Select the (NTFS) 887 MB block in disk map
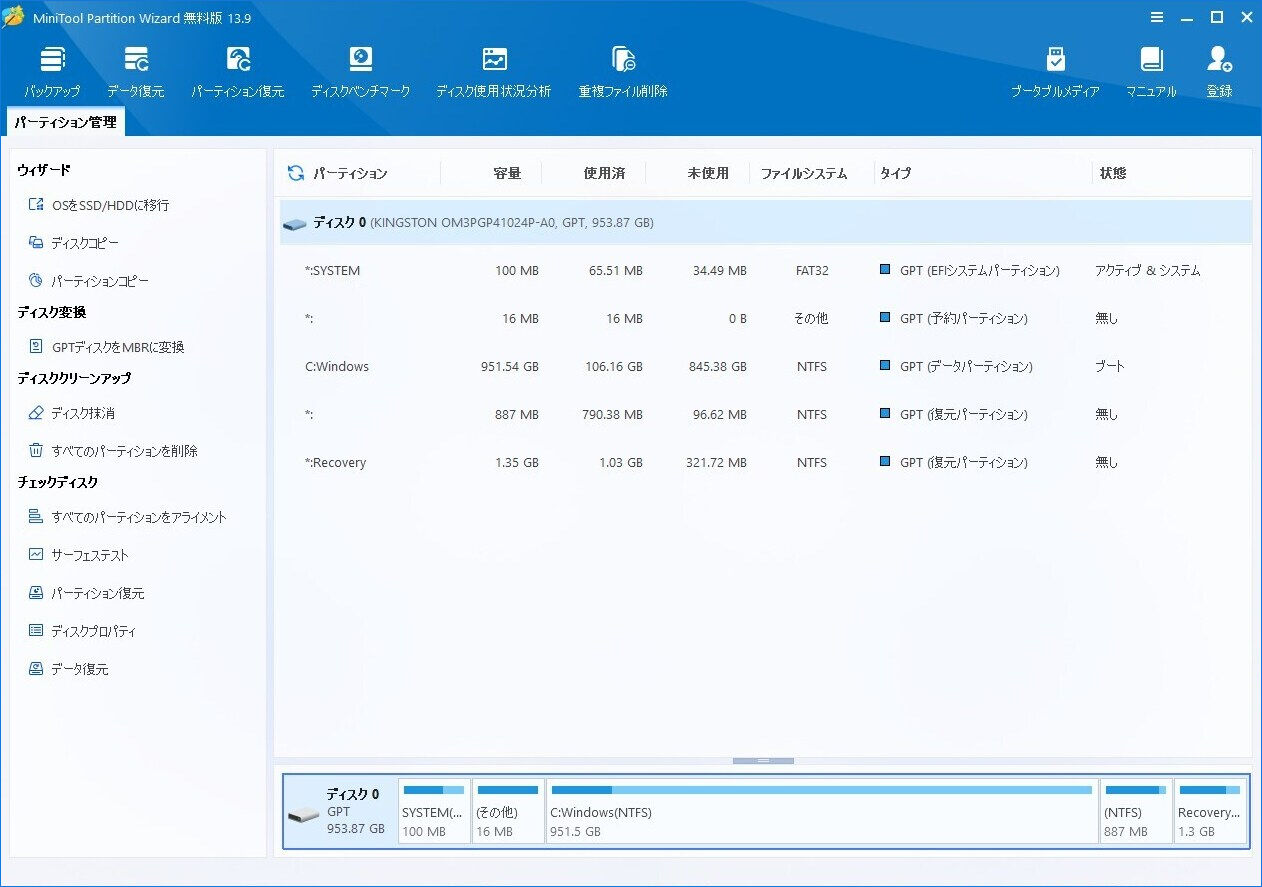 pos(1135,811)
